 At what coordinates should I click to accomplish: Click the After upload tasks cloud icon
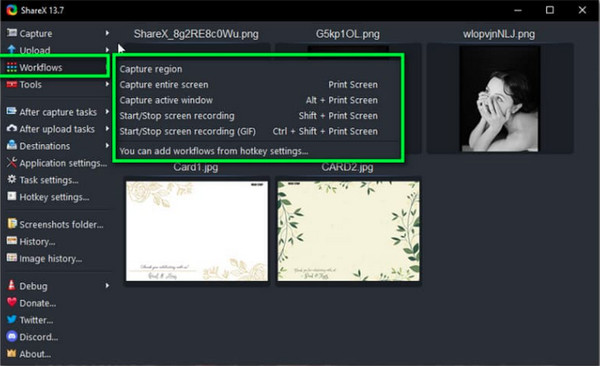click(x=12, y=129)
